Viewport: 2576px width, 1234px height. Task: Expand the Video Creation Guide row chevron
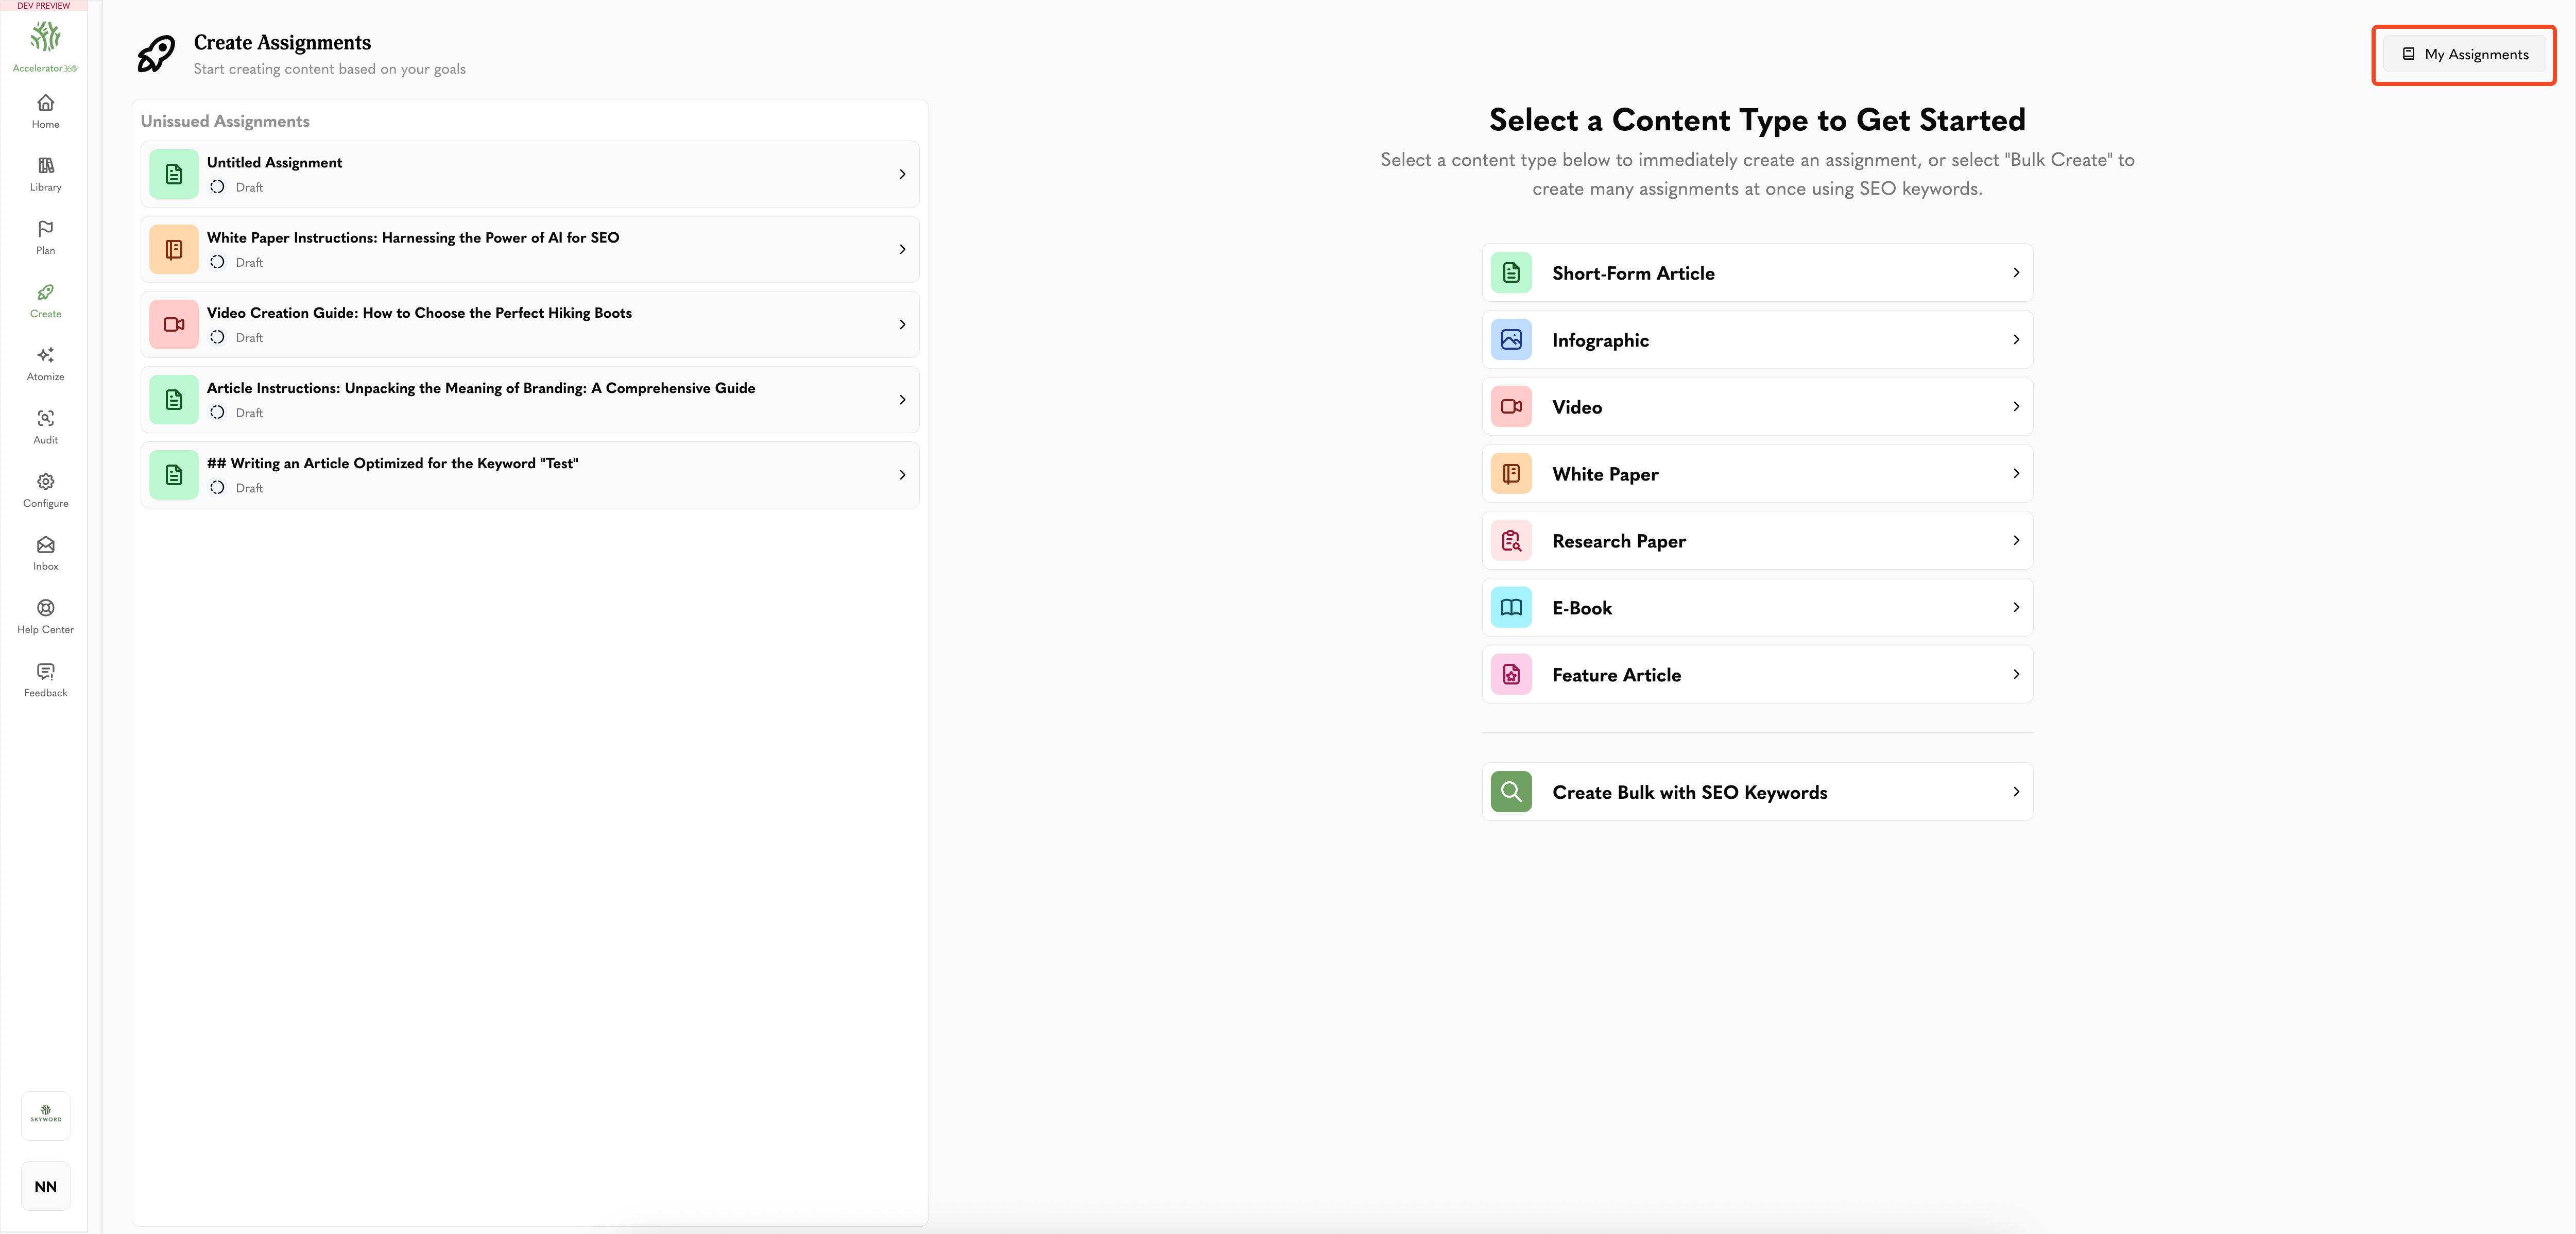point(902,324)
